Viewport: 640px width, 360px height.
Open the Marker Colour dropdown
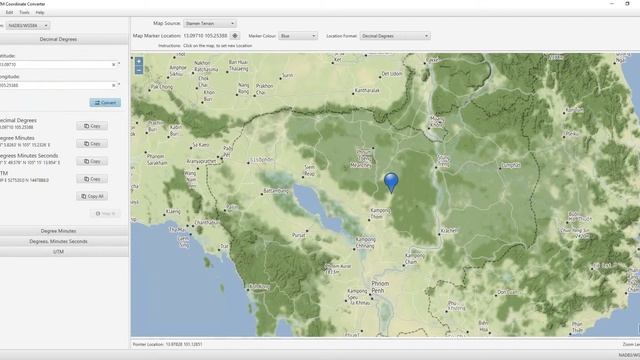298,36
